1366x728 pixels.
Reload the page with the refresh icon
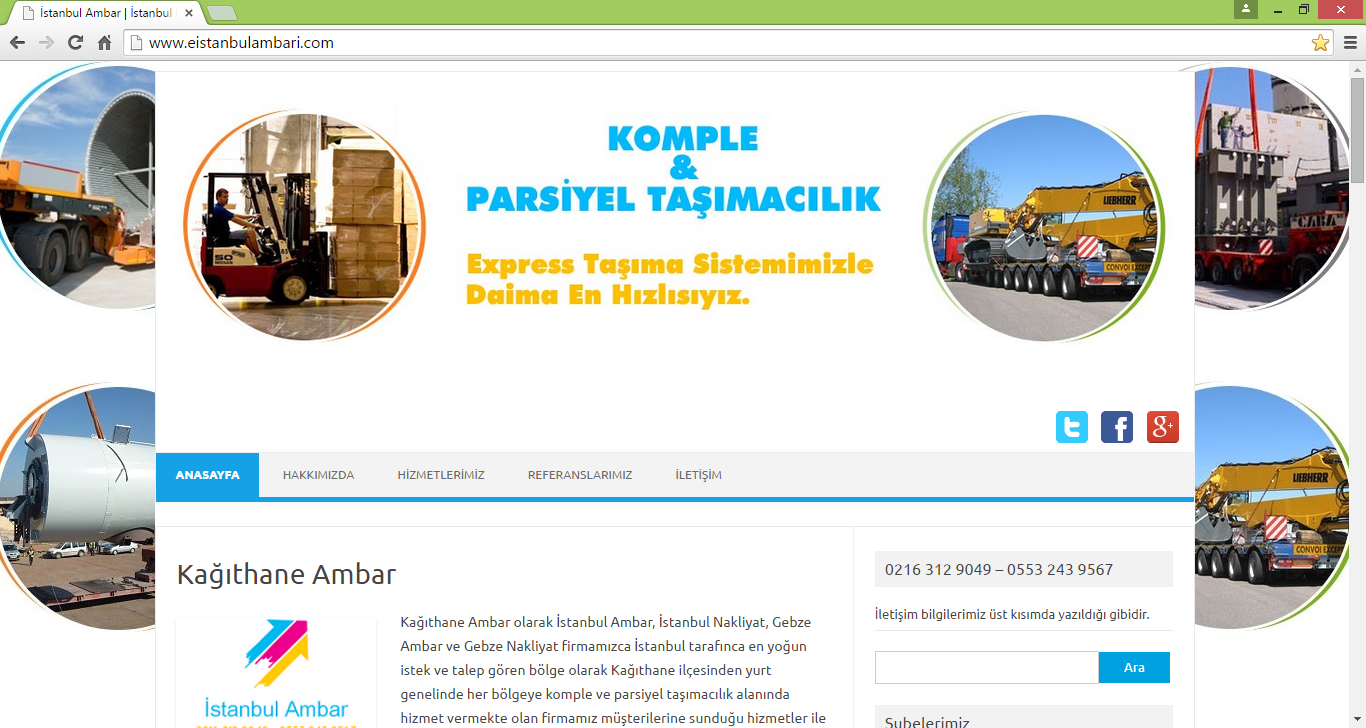point(75,43)
